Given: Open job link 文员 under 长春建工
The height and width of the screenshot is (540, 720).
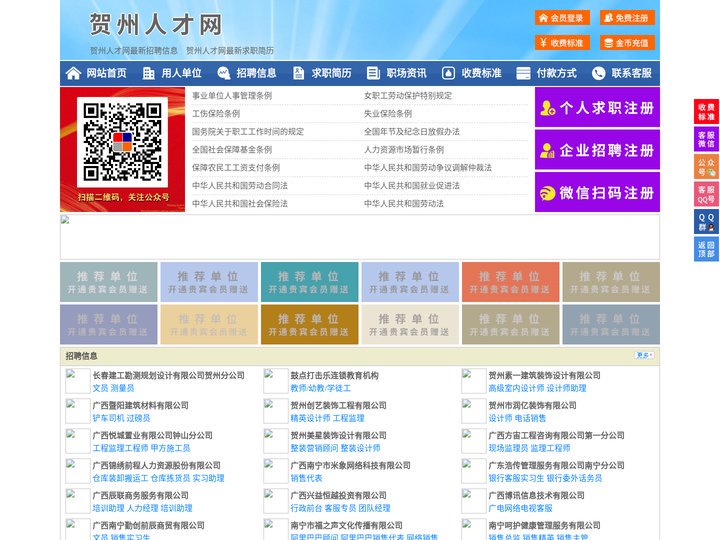Looking at the screenshot, I should (x=101, y=388).
